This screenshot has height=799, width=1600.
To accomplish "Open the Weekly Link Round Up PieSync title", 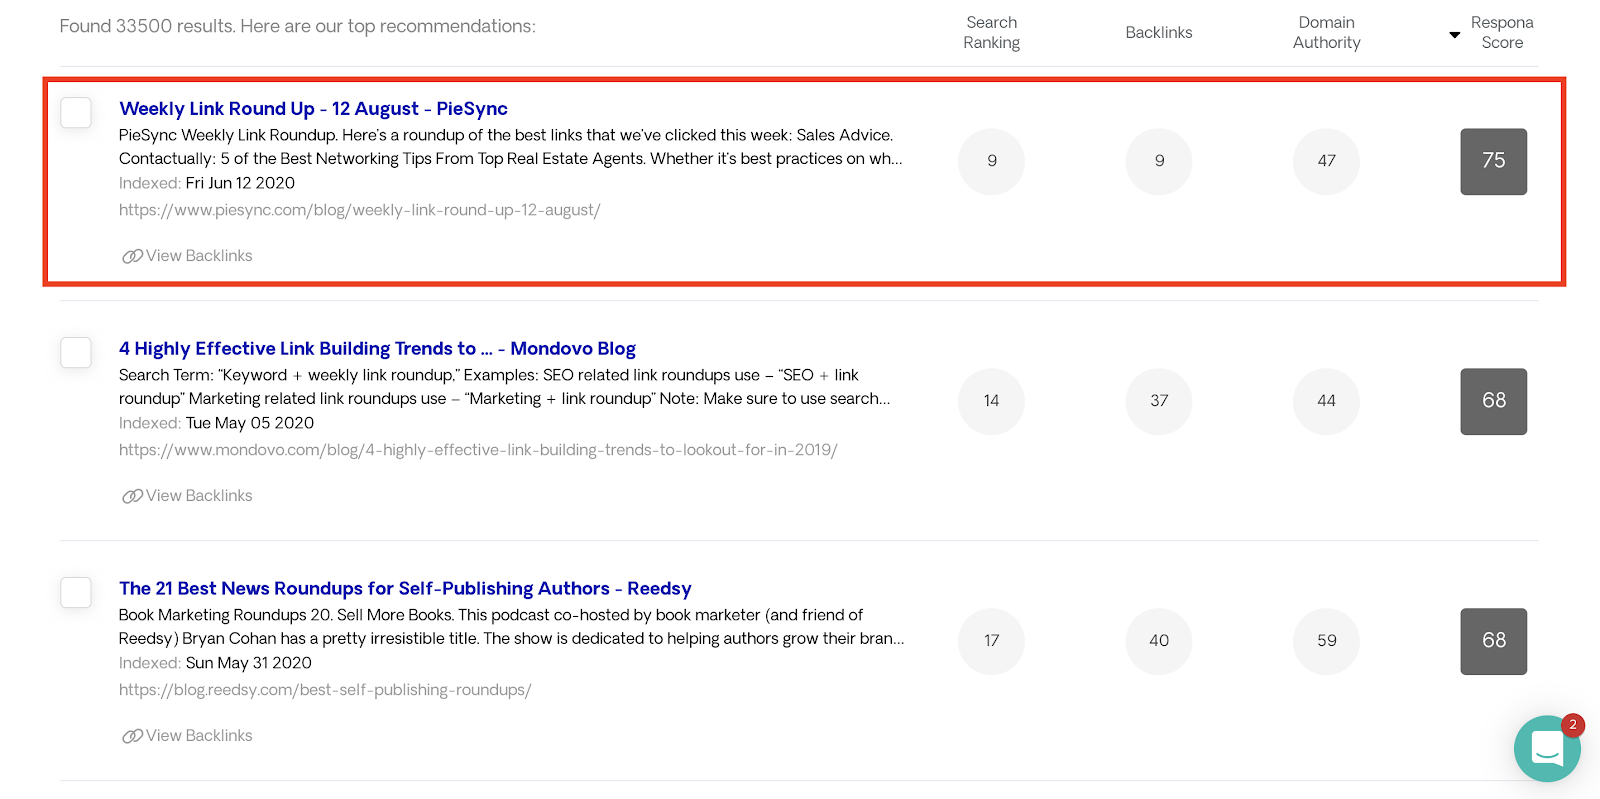I will coord(313,109).
